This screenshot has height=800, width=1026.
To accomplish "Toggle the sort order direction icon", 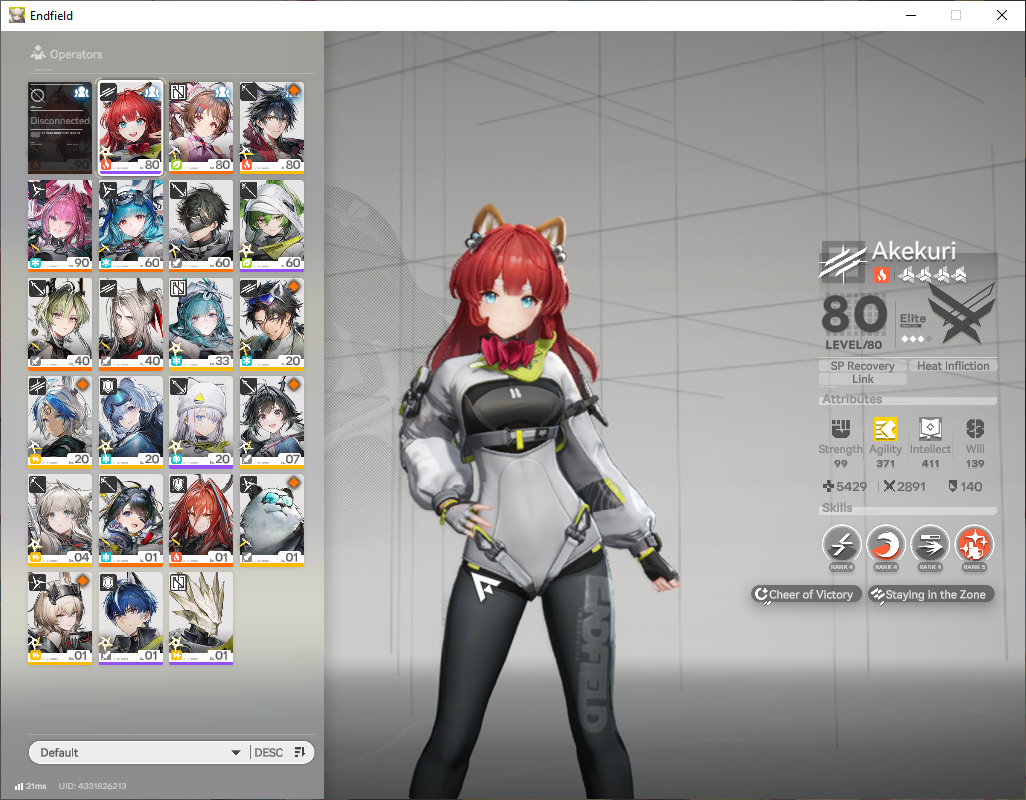I will click(300, 752).
